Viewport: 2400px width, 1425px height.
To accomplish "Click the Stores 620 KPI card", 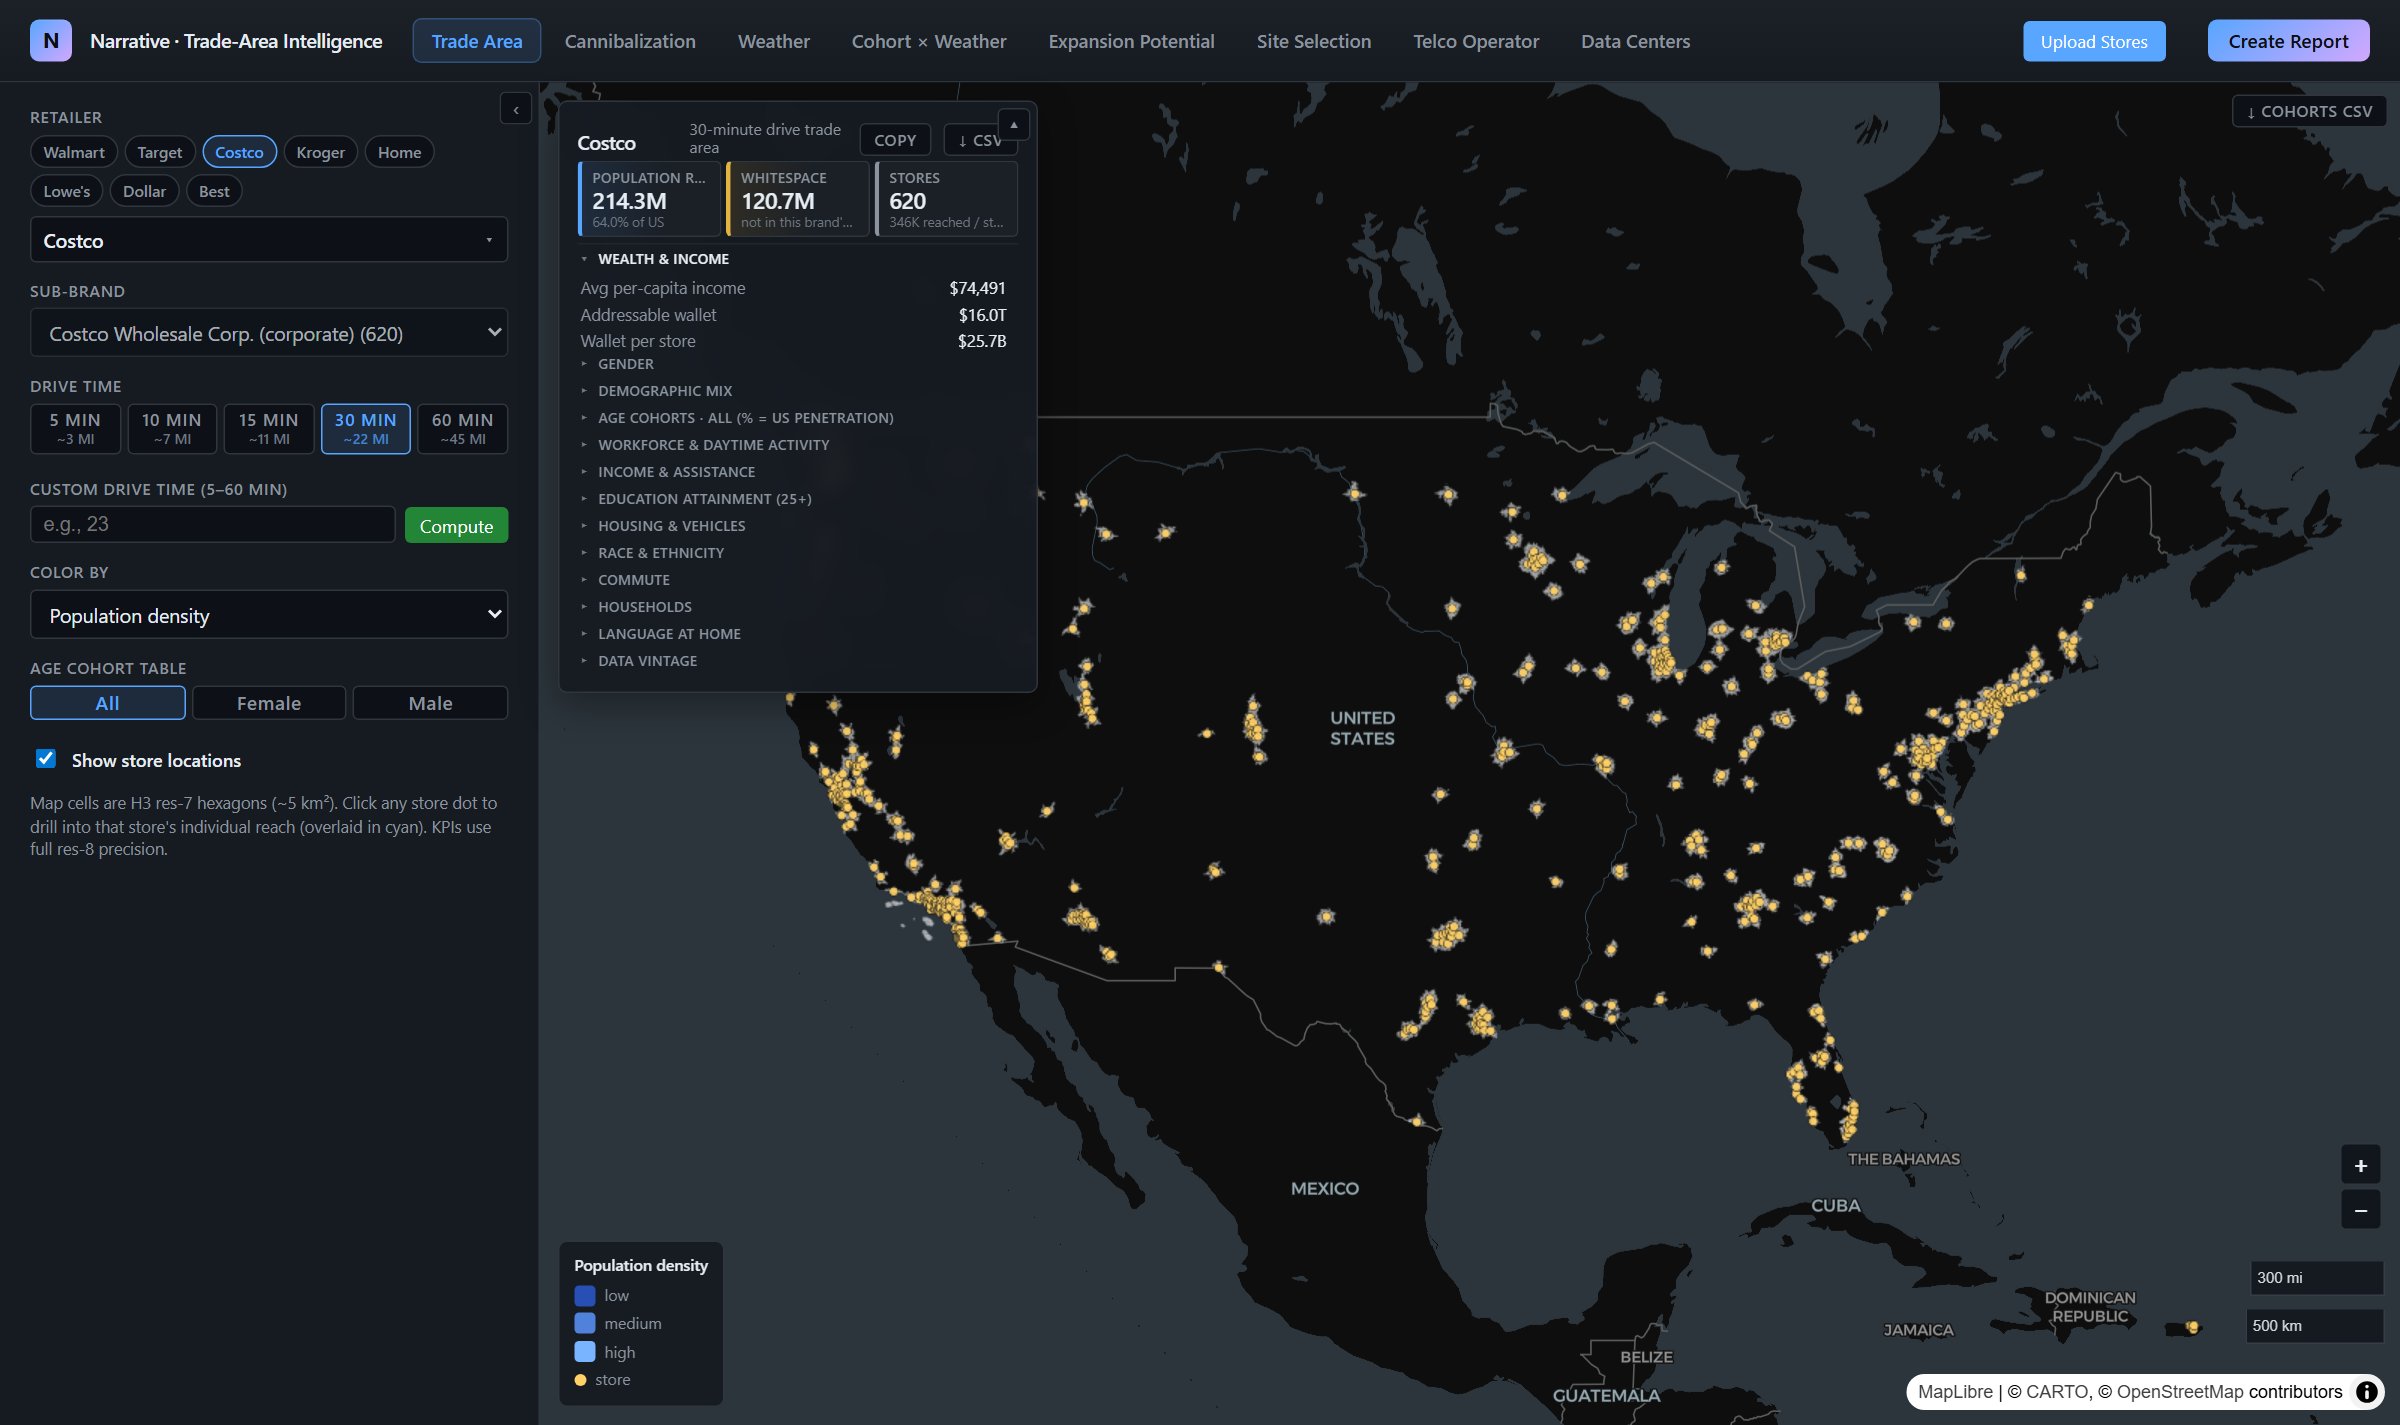I will click(x=946, y=199).
